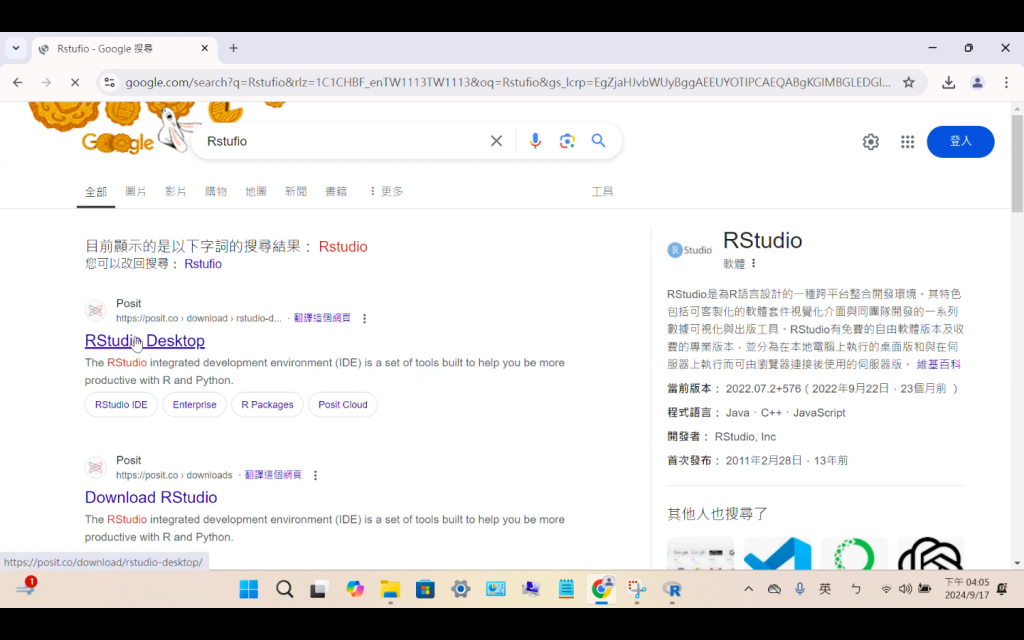The image size is (1024, 640).
Task: Stop loading the page
Action: click(75, 82)
